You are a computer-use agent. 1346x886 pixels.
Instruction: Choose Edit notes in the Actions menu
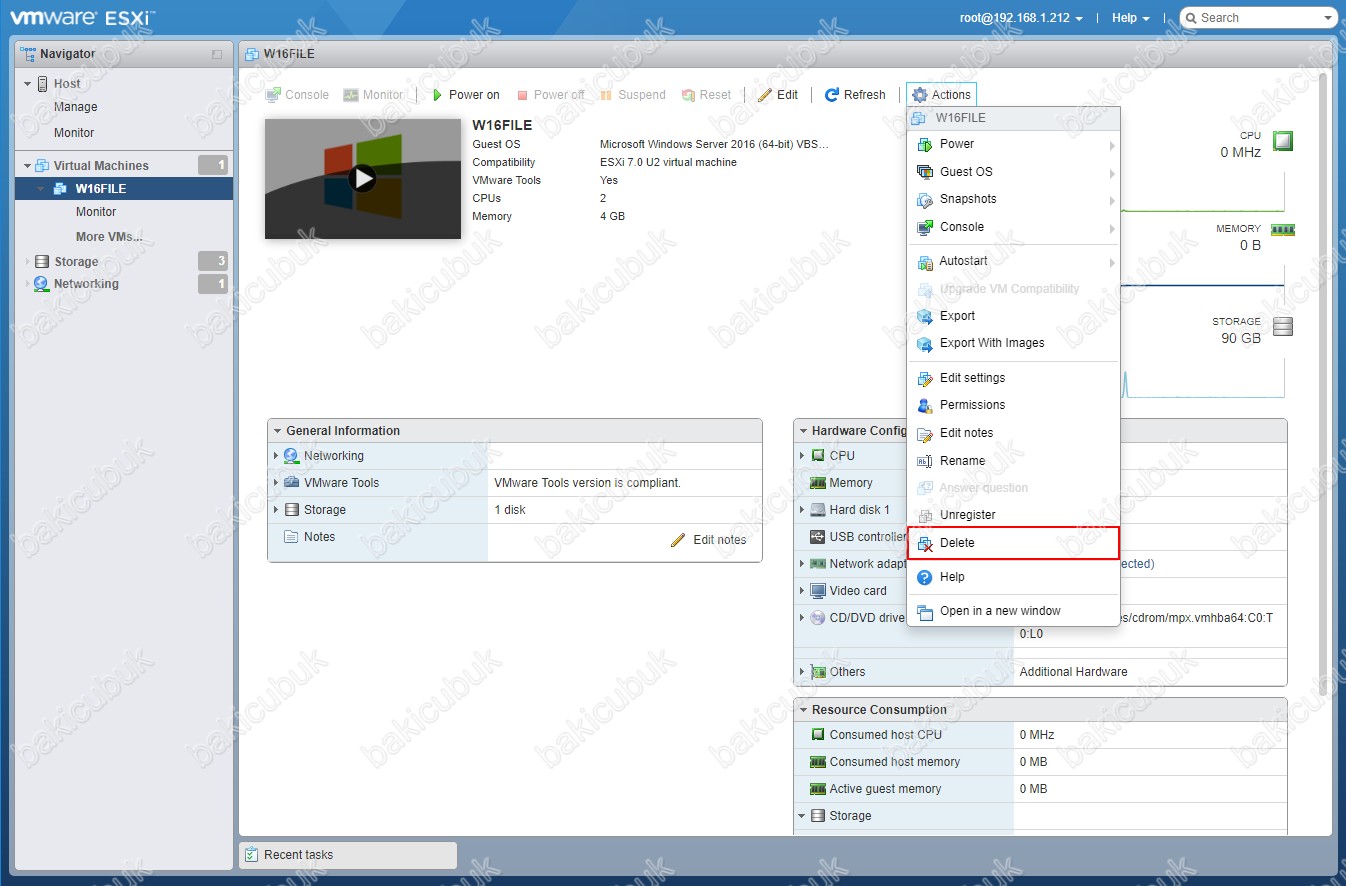point(1013,433)
